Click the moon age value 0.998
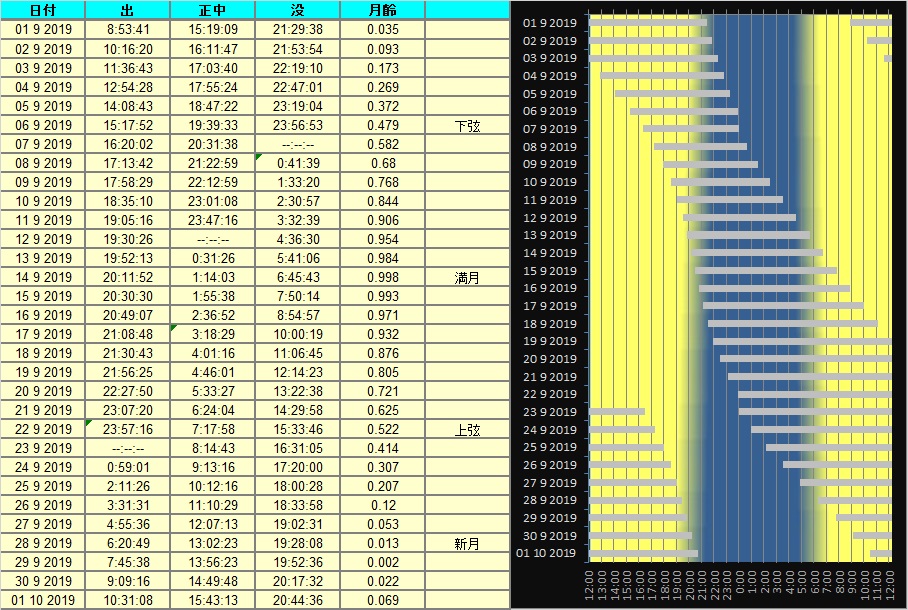This screenshot has height=610, width=908. [x=382, y=277]
